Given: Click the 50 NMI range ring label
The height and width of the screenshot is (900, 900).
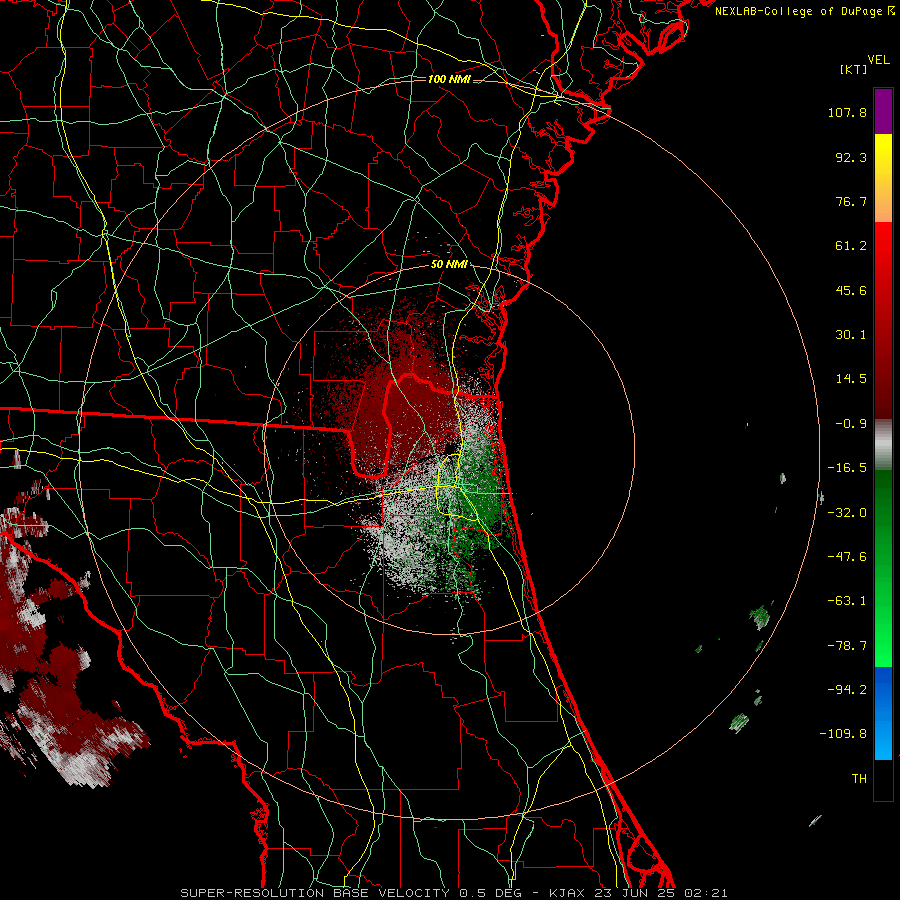Looking at the screenshot, I should point(449,265).
